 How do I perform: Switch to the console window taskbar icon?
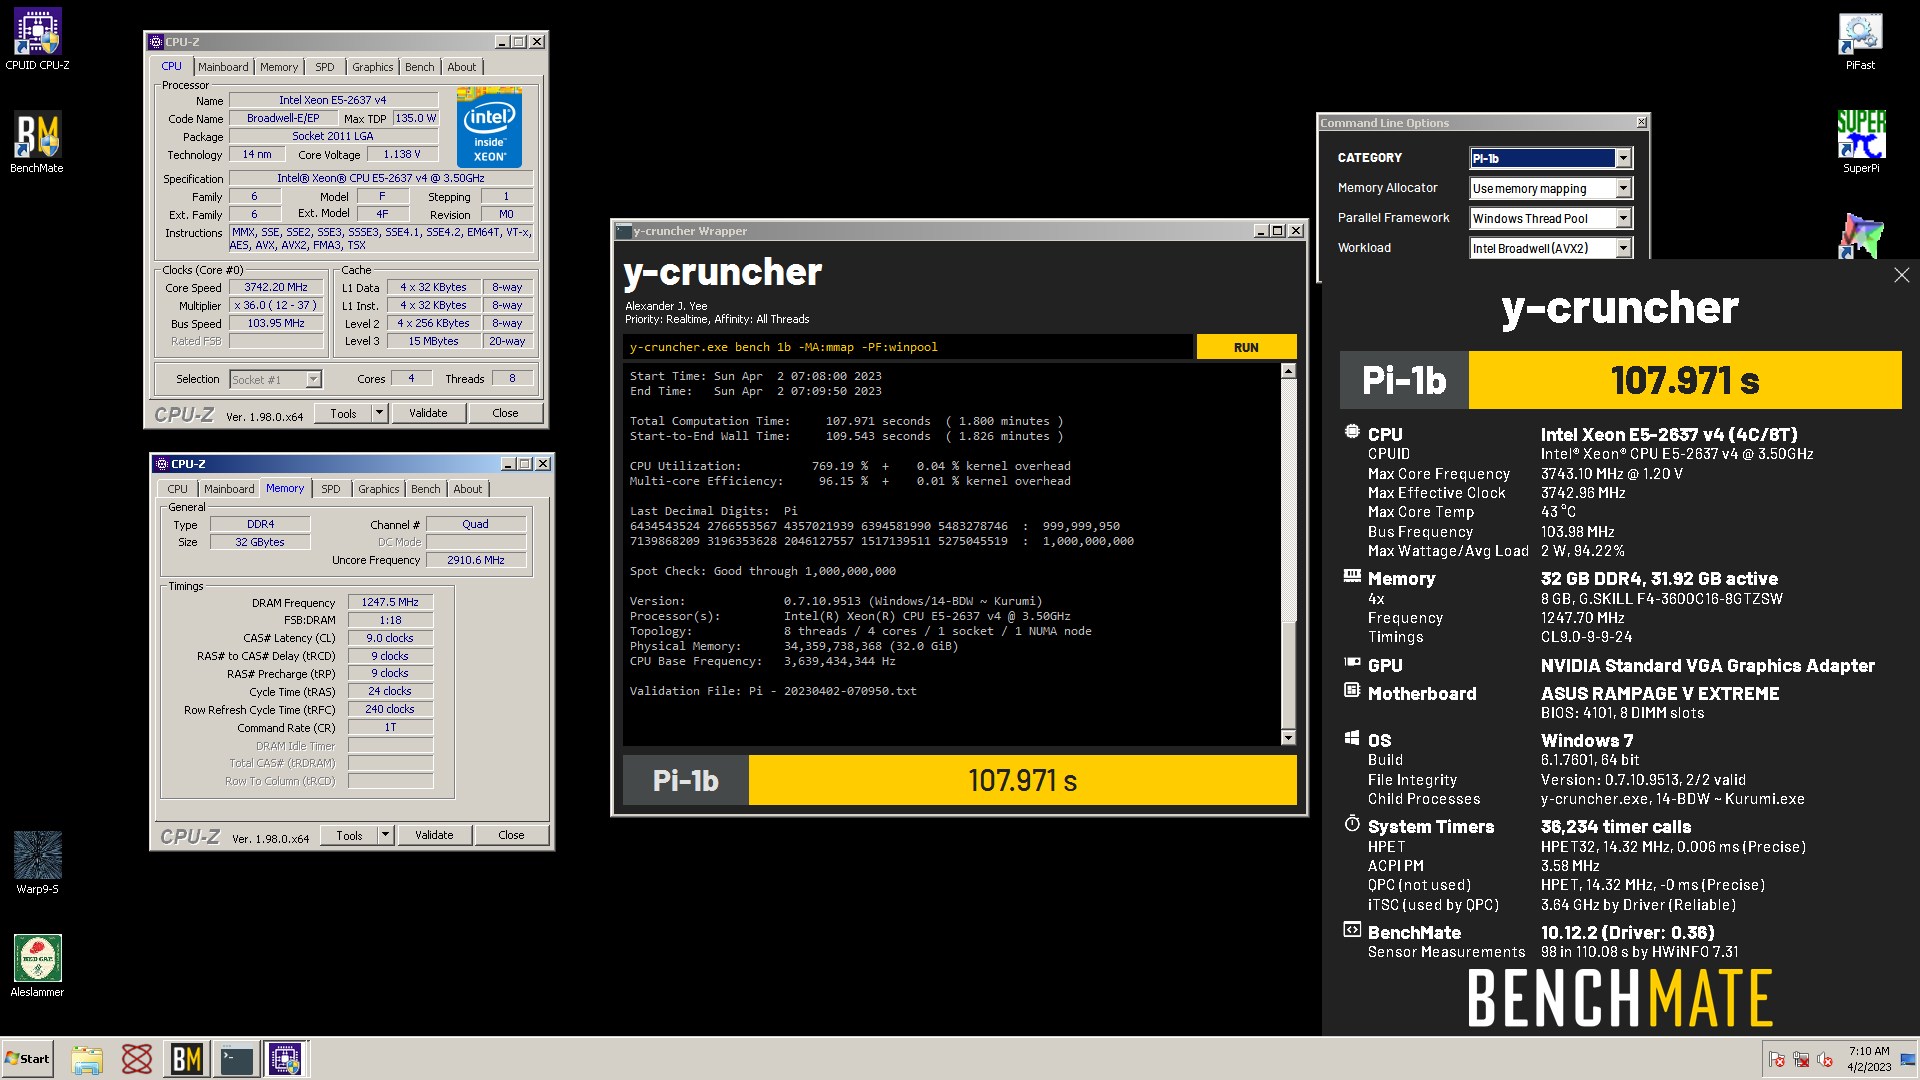(x=237, y=1059)
